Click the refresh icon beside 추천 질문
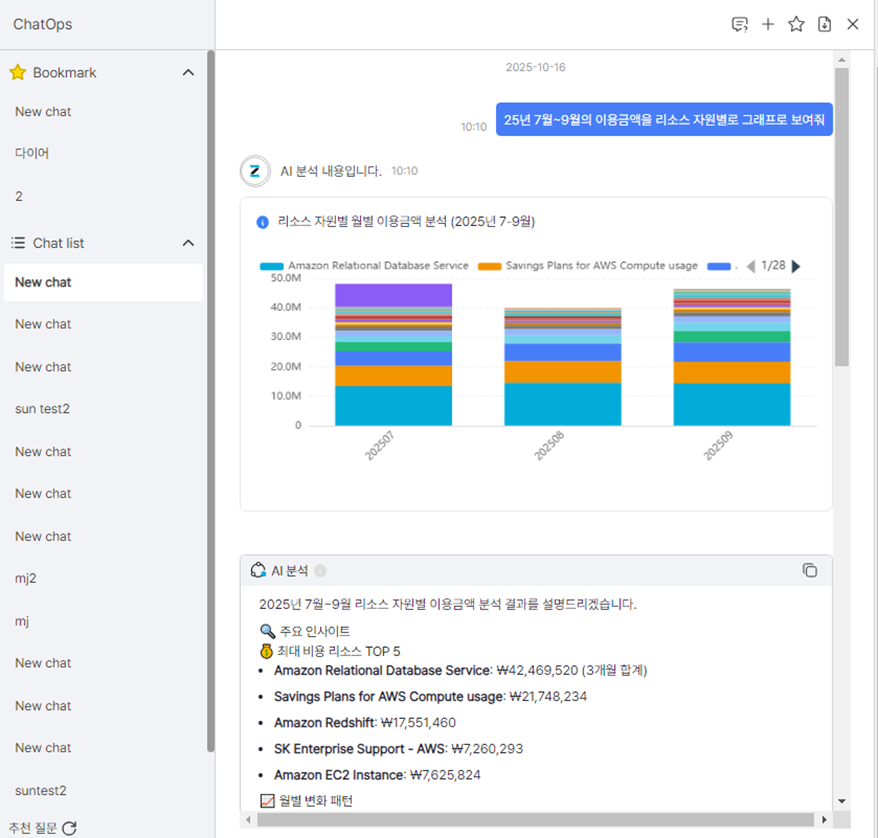Screen dimensions: 878x838 click(x=69, y=828)
